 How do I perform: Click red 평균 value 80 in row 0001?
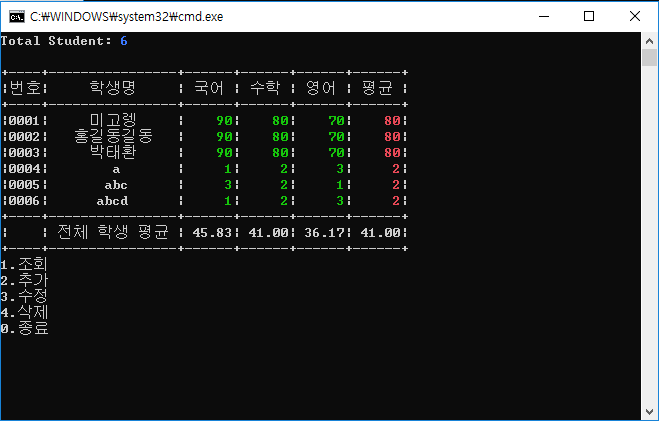coord(392,121)
